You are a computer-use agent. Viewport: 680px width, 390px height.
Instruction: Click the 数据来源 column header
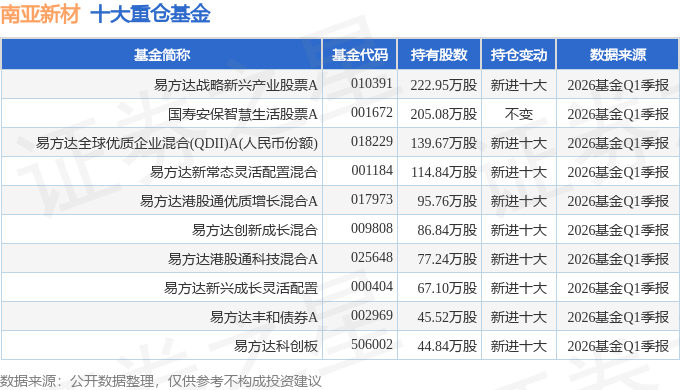618,55
